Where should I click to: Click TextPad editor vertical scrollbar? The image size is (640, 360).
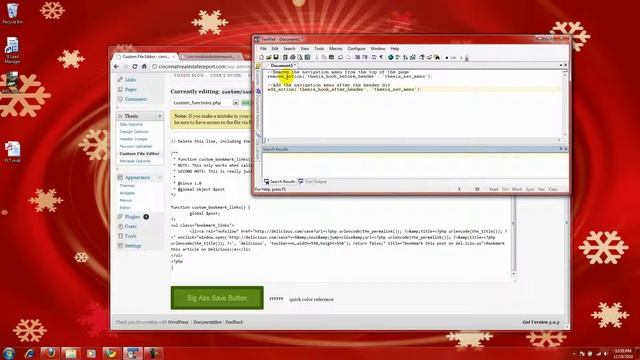565,104
